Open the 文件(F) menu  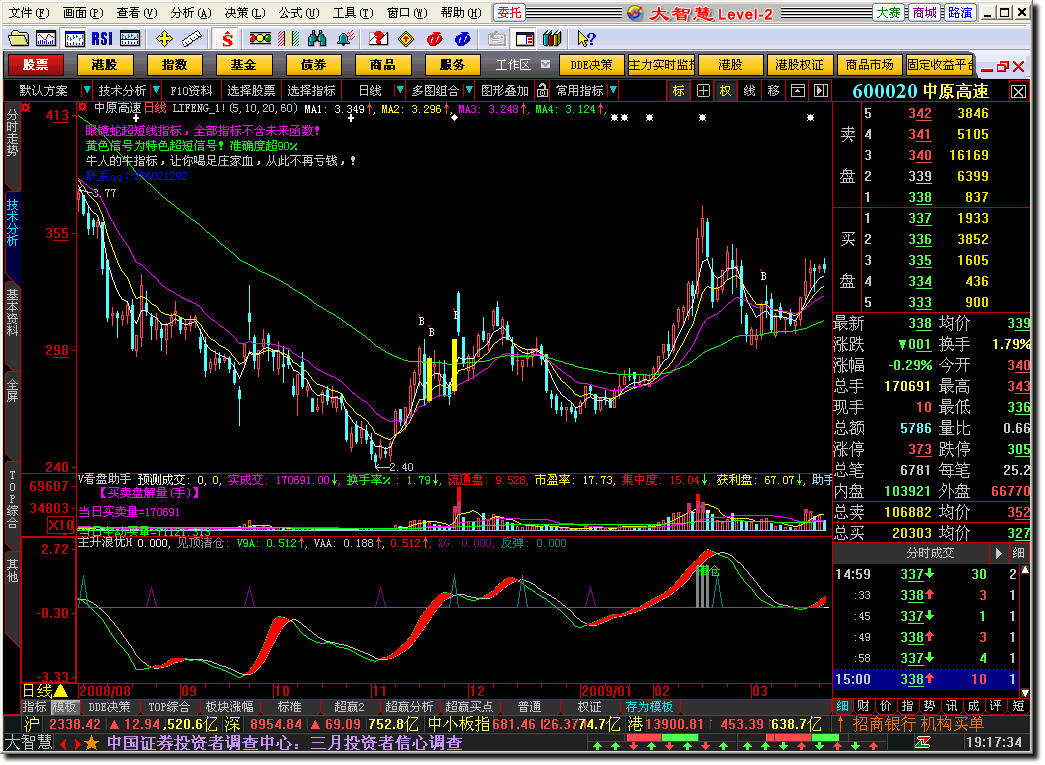(x=29, y=13)
